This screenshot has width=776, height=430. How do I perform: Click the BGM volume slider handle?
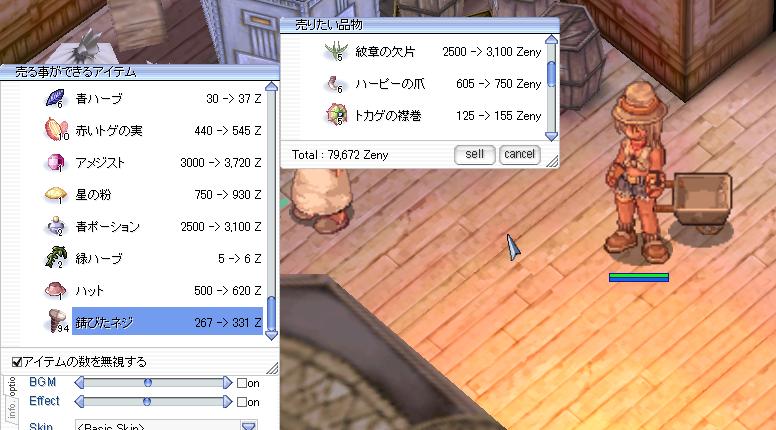click(147, 382)
